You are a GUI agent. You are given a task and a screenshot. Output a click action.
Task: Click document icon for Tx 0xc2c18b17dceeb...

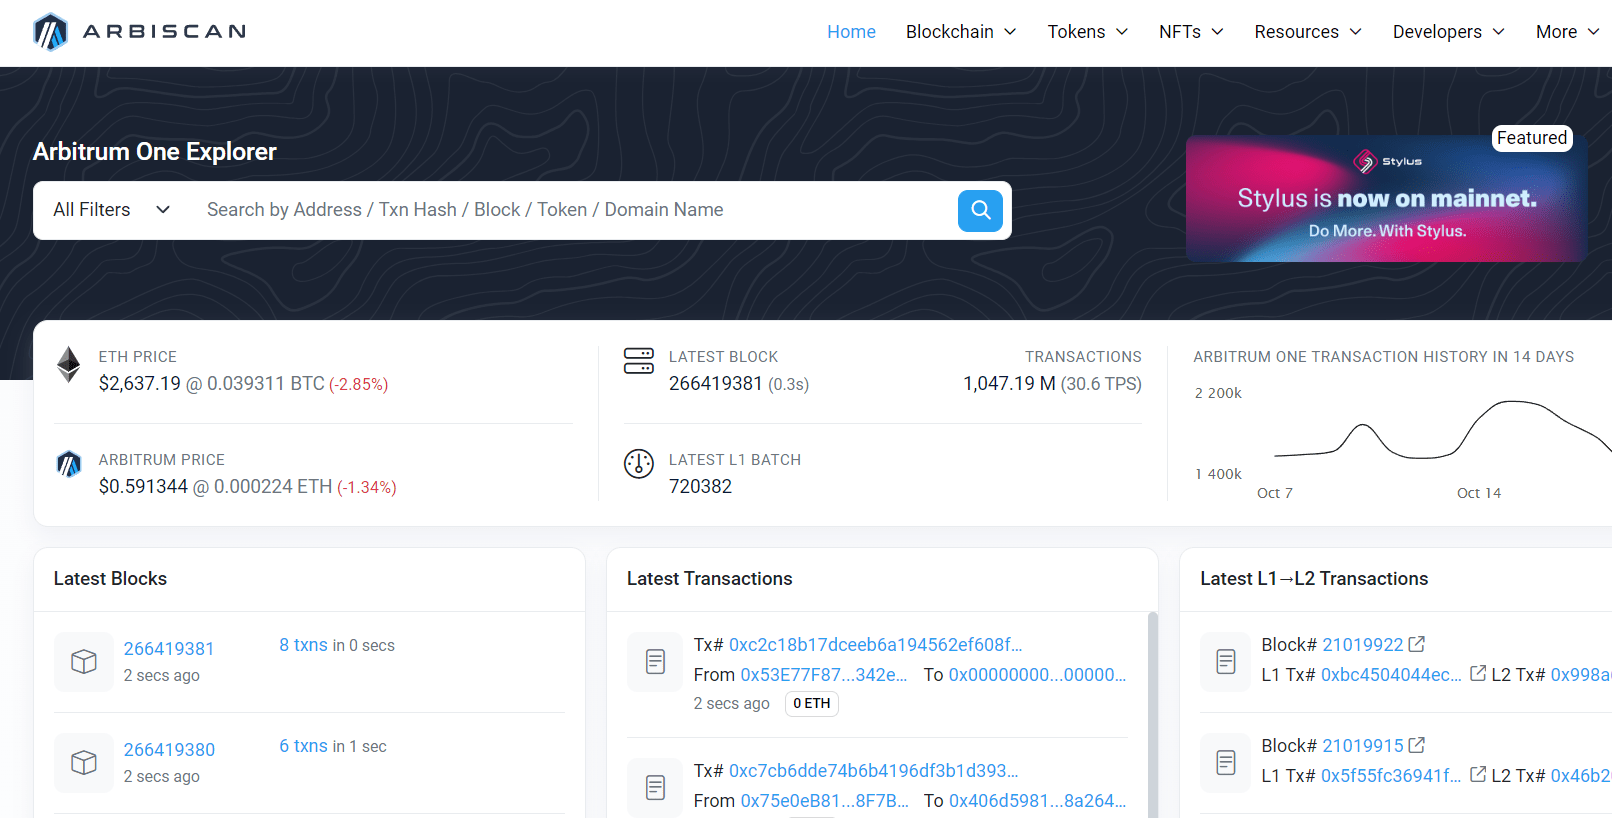pos(656,662)
